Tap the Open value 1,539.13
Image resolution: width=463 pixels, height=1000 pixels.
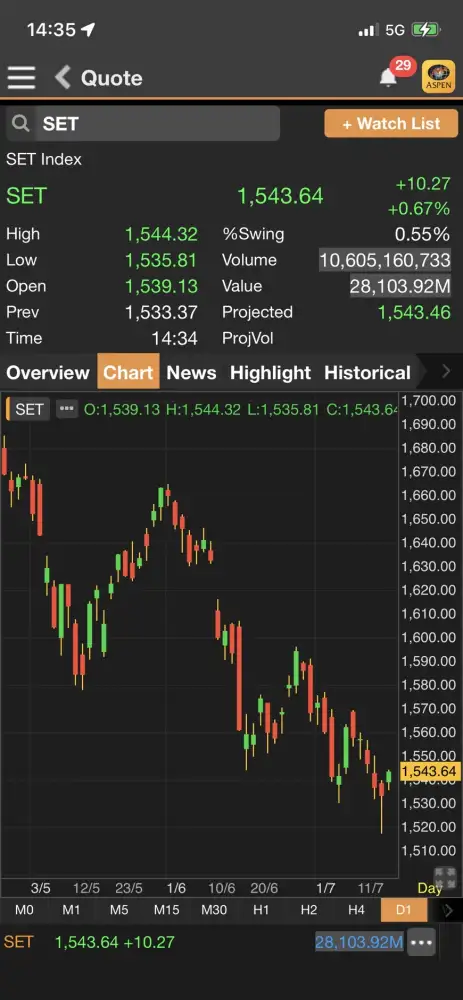click(x=161, y=286)
